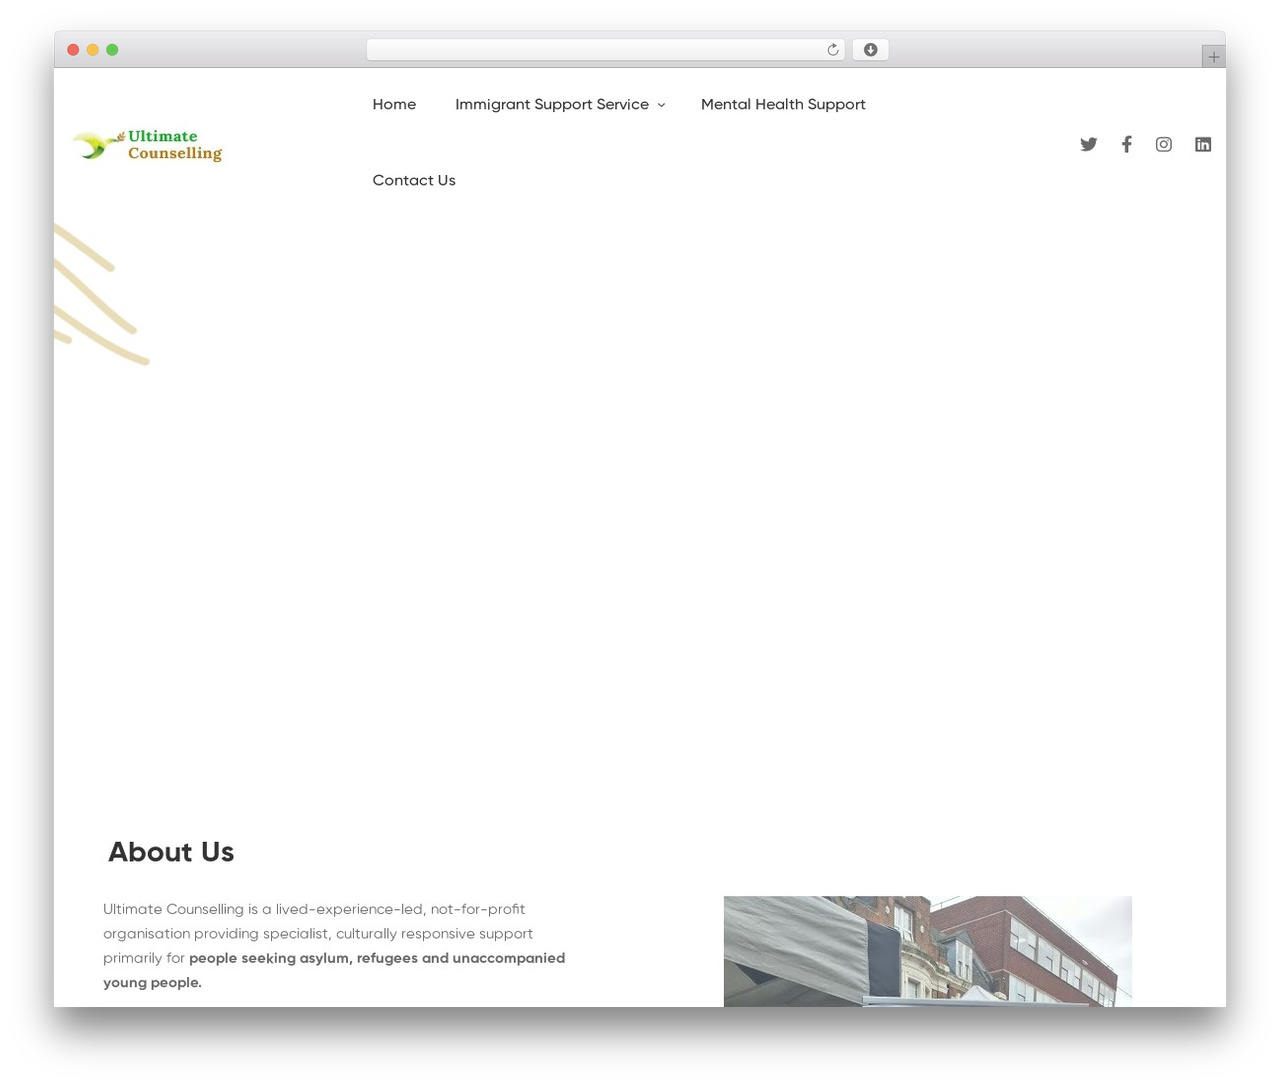Screen dimensions: 1280x1084
Task: Open a new browser tab
Action: point(1213,57)
